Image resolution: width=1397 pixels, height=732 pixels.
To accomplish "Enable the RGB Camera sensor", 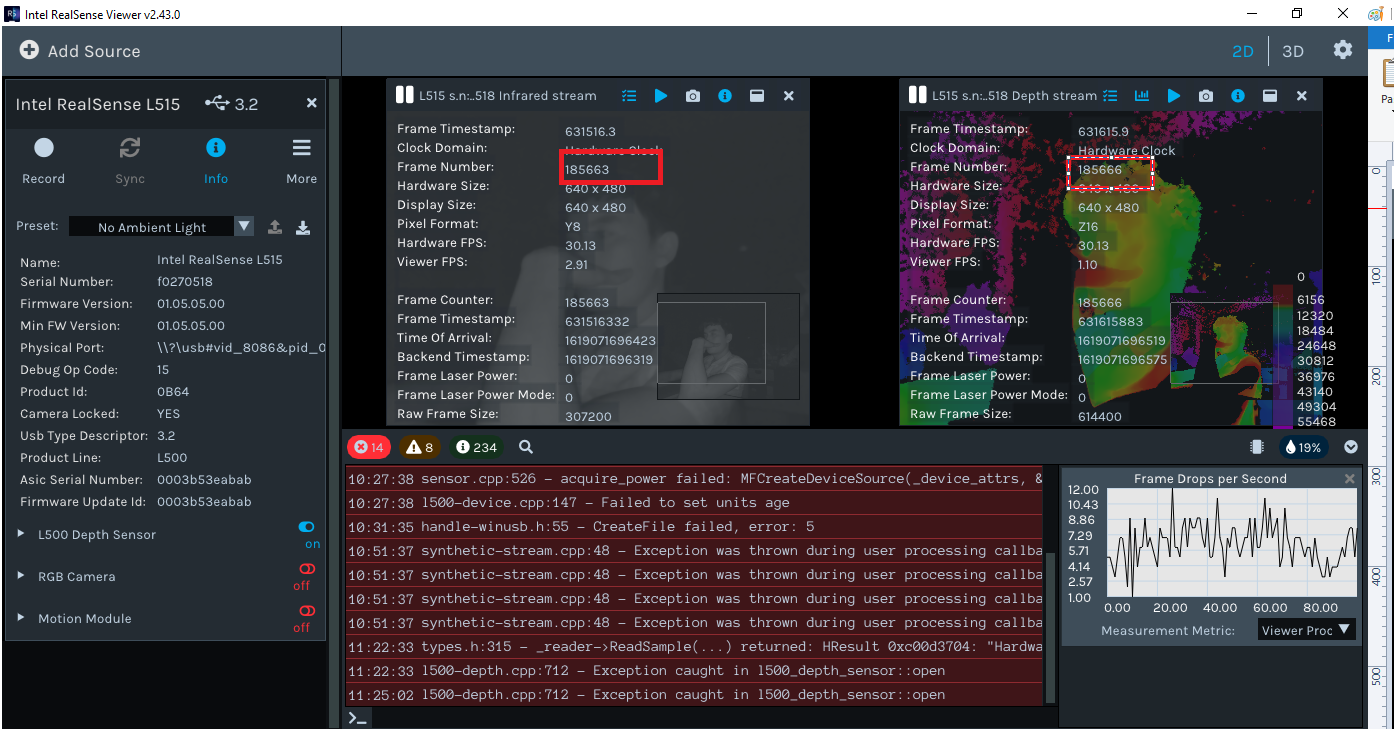I will 306,570.
